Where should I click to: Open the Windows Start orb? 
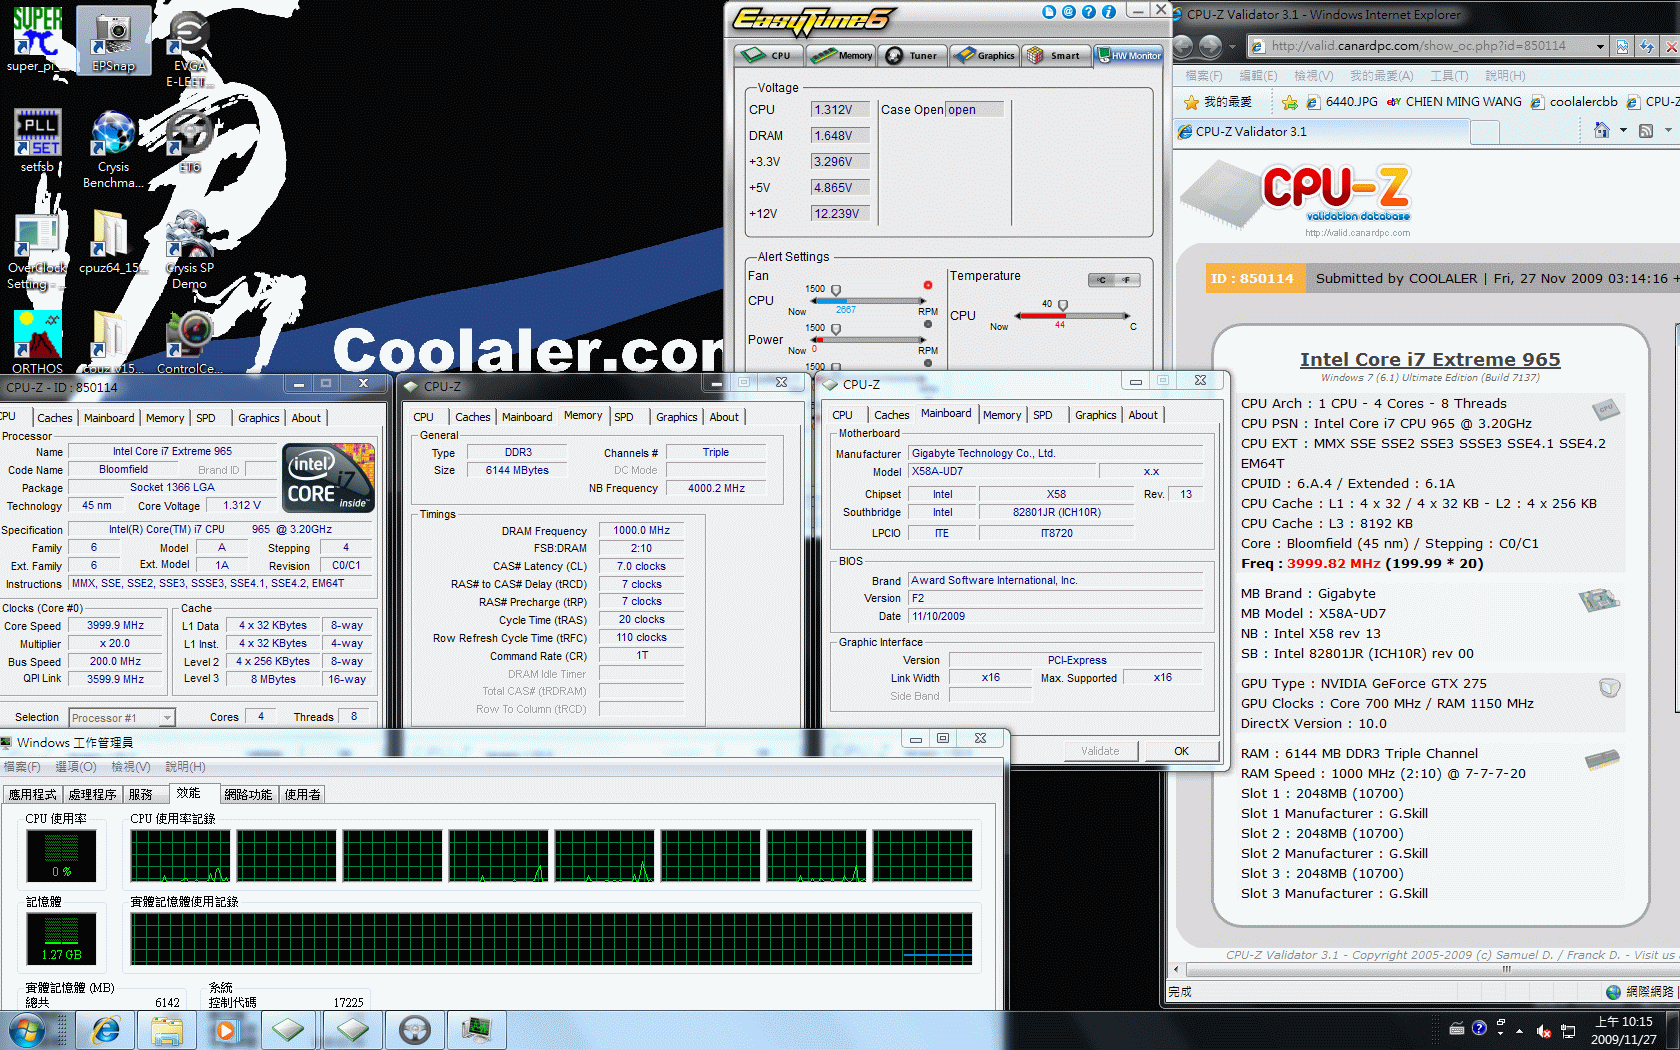coord(26,1030)
